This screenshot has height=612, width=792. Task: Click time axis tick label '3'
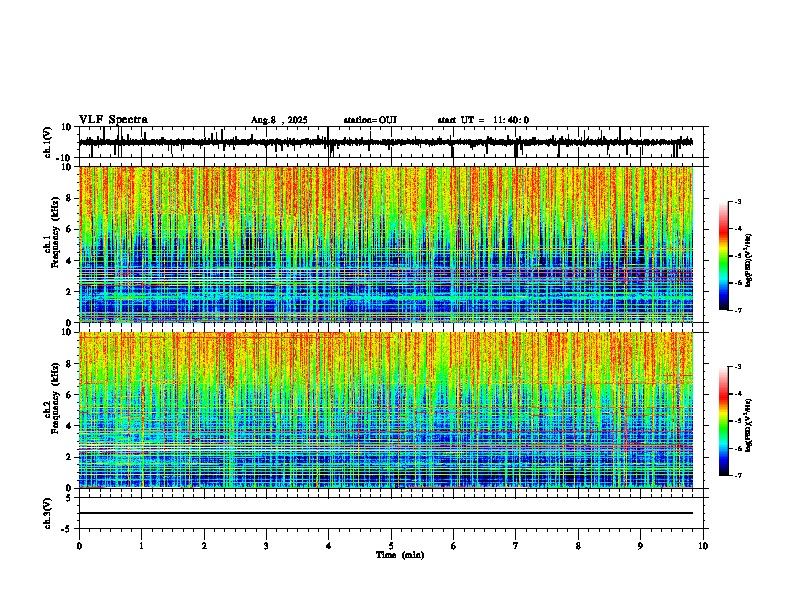coord(266,546)
